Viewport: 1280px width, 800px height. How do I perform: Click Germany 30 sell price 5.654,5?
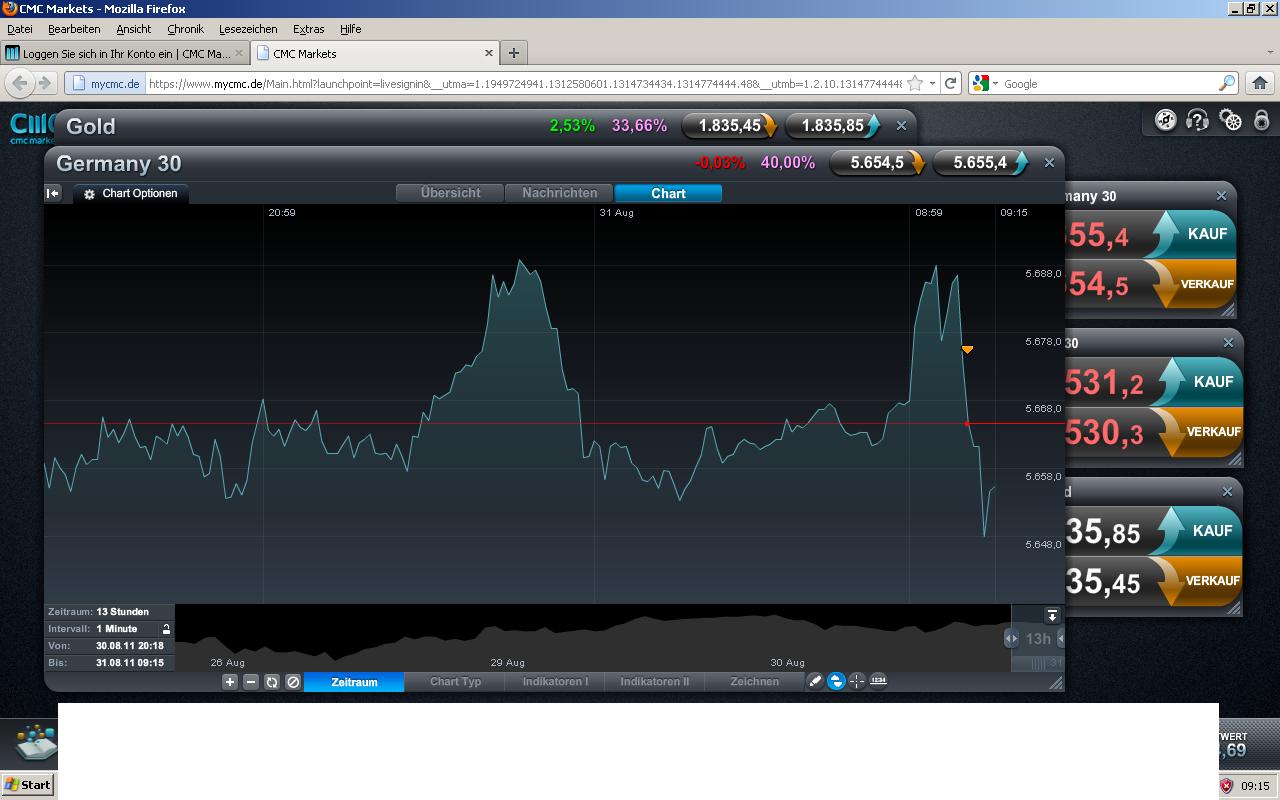(877, 162)
